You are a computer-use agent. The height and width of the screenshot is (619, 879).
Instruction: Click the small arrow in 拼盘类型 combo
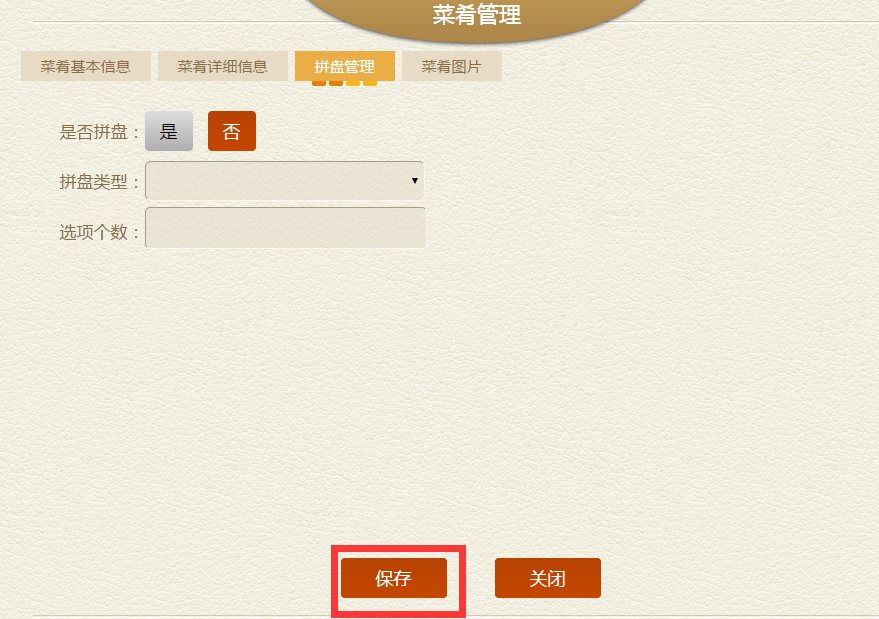(x=415, y=181)
